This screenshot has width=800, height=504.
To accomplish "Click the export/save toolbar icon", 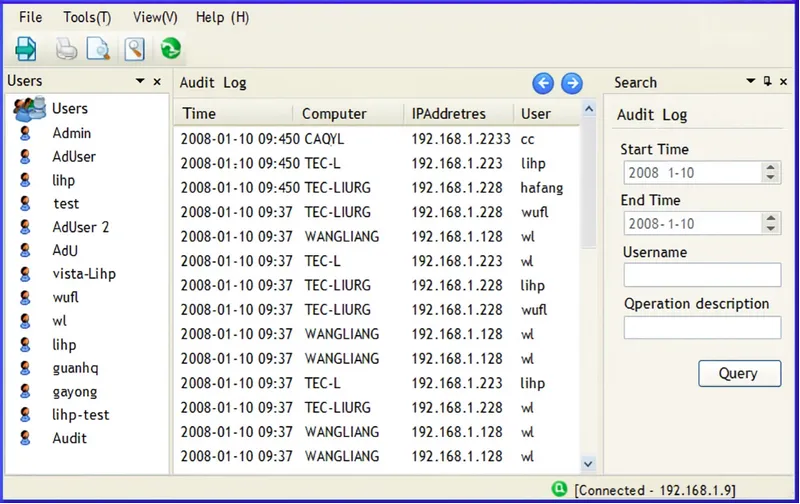I will point(26,49).
